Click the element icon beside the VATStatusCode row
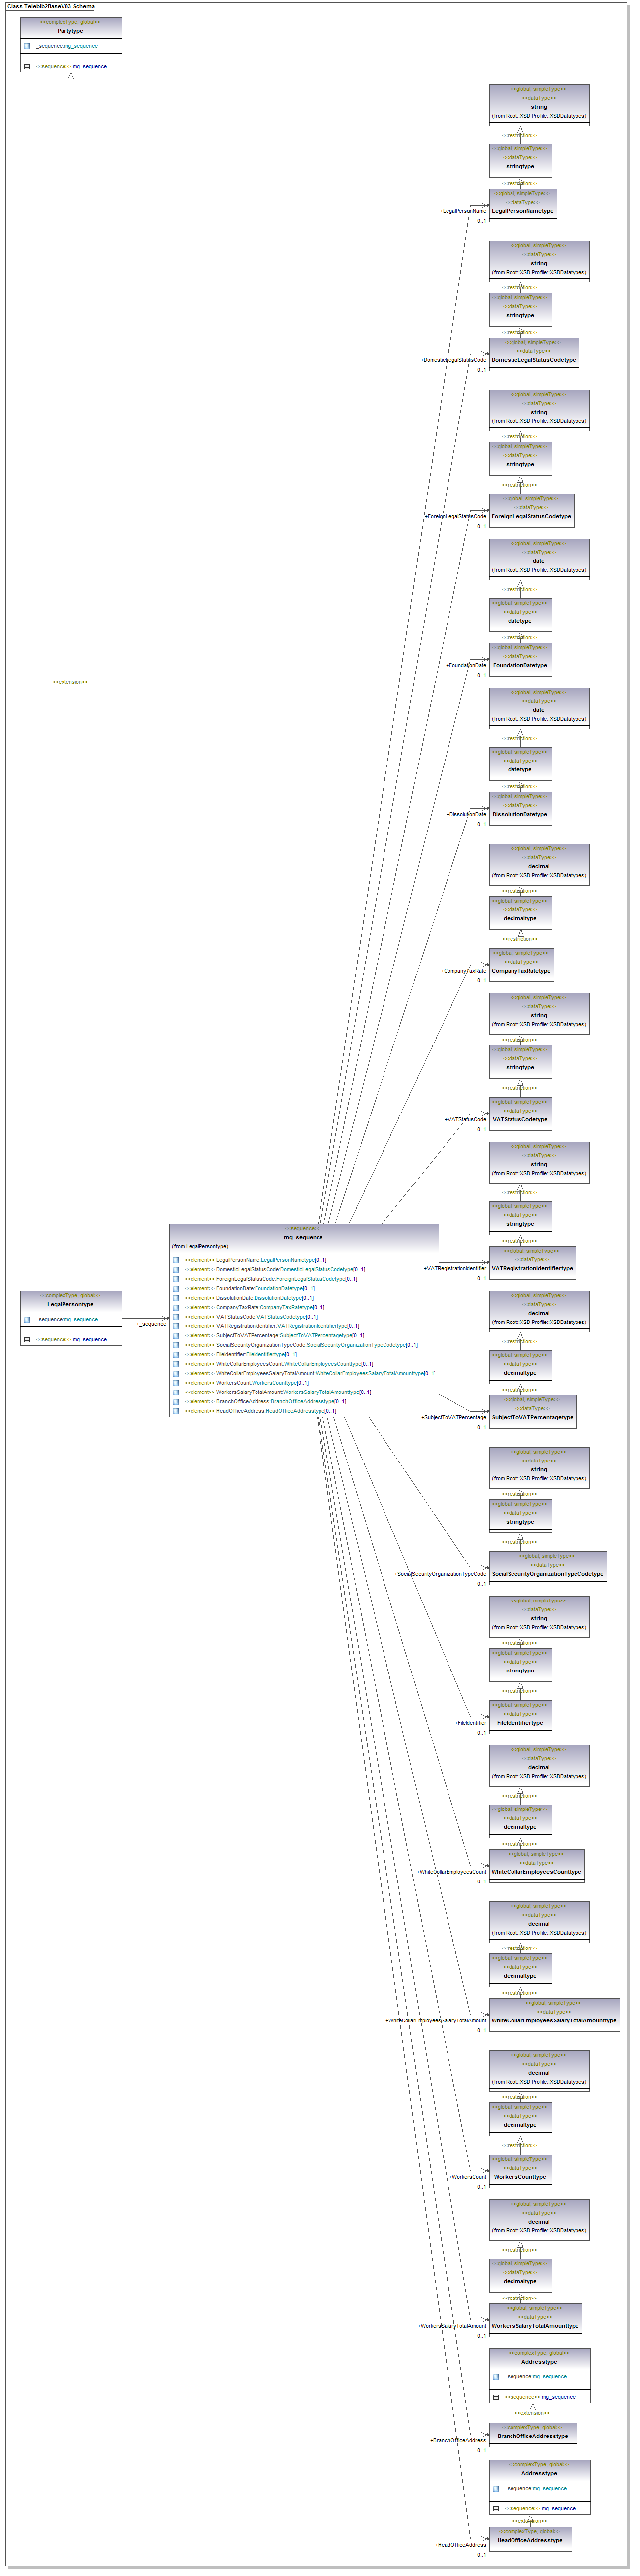Screen dimensions: 640x2576 (176, 1317)
